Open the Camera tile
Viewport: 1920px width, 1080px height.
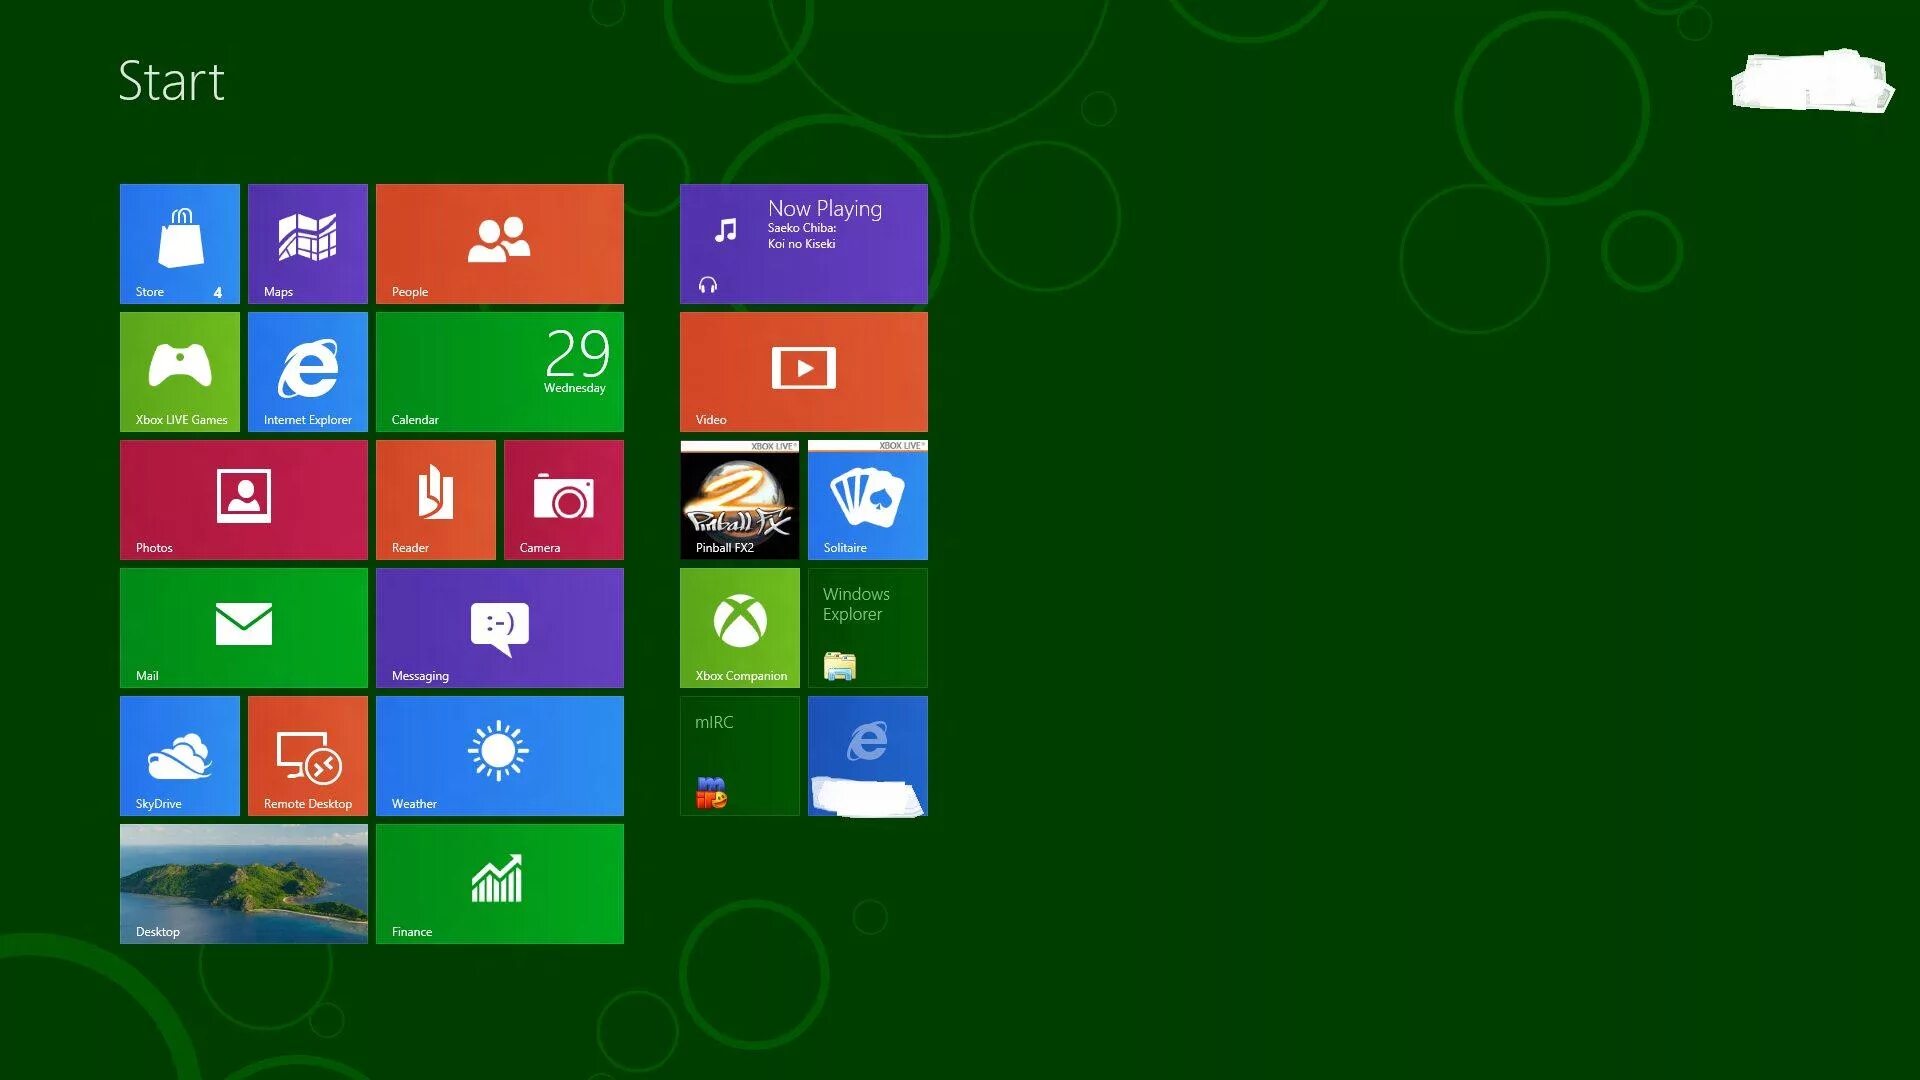pyautogui.click(x=564, y=499)
